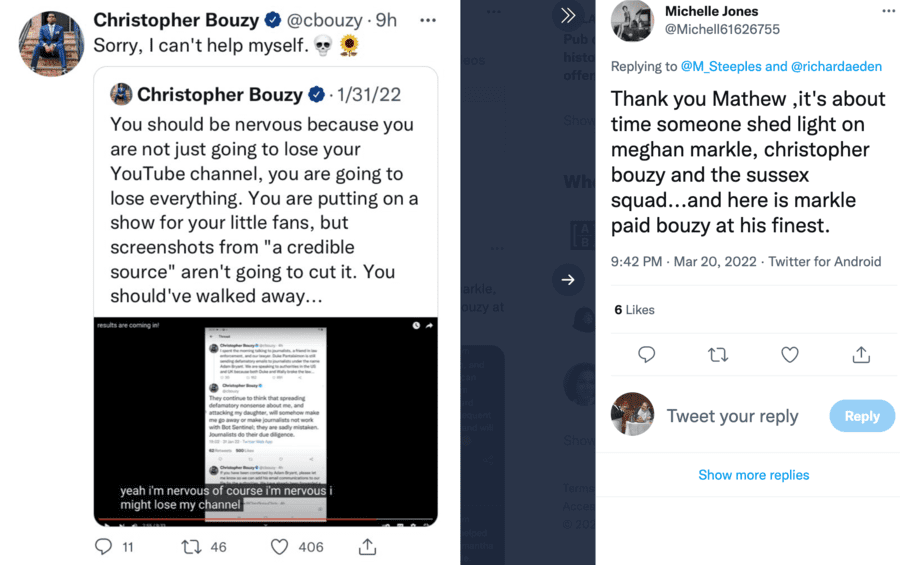This screenshot has width=900, height=565.
Task: Like Michelle Jones's reply
Action: click(x=790, y=354)
